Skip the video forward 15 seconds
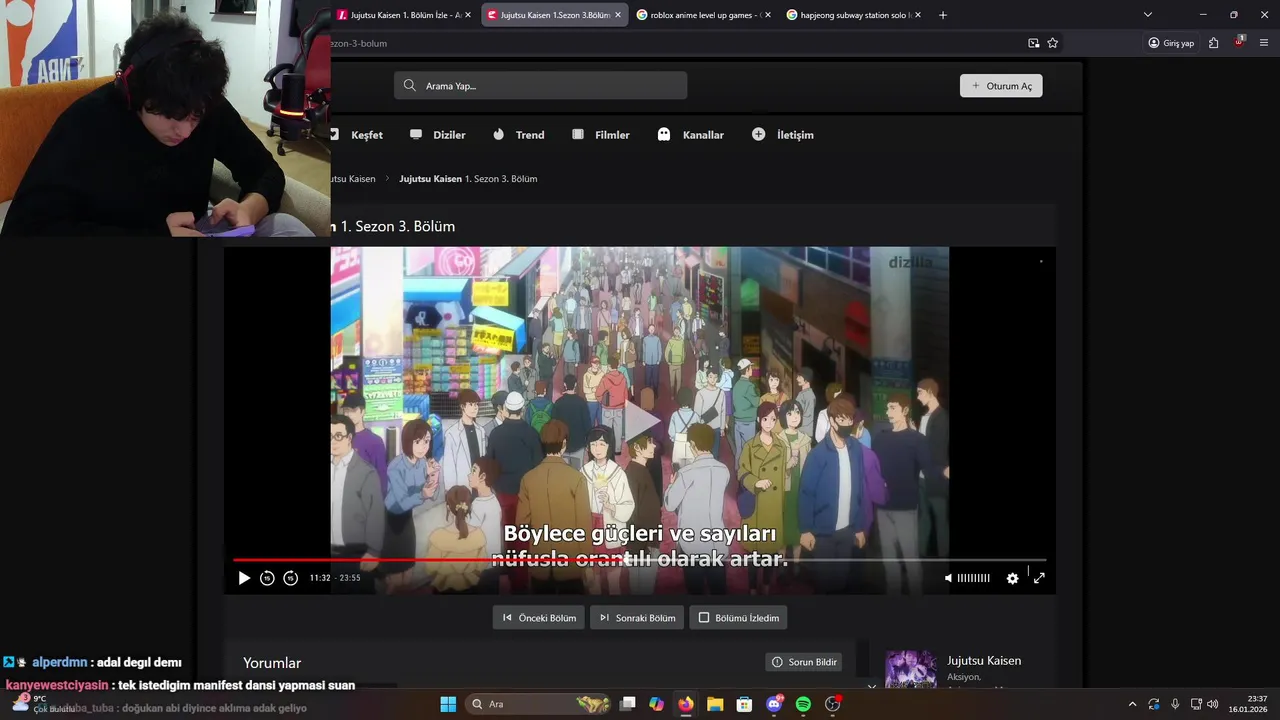The height and width of the screenshot is (720, 1280). [x=290, y=578]
